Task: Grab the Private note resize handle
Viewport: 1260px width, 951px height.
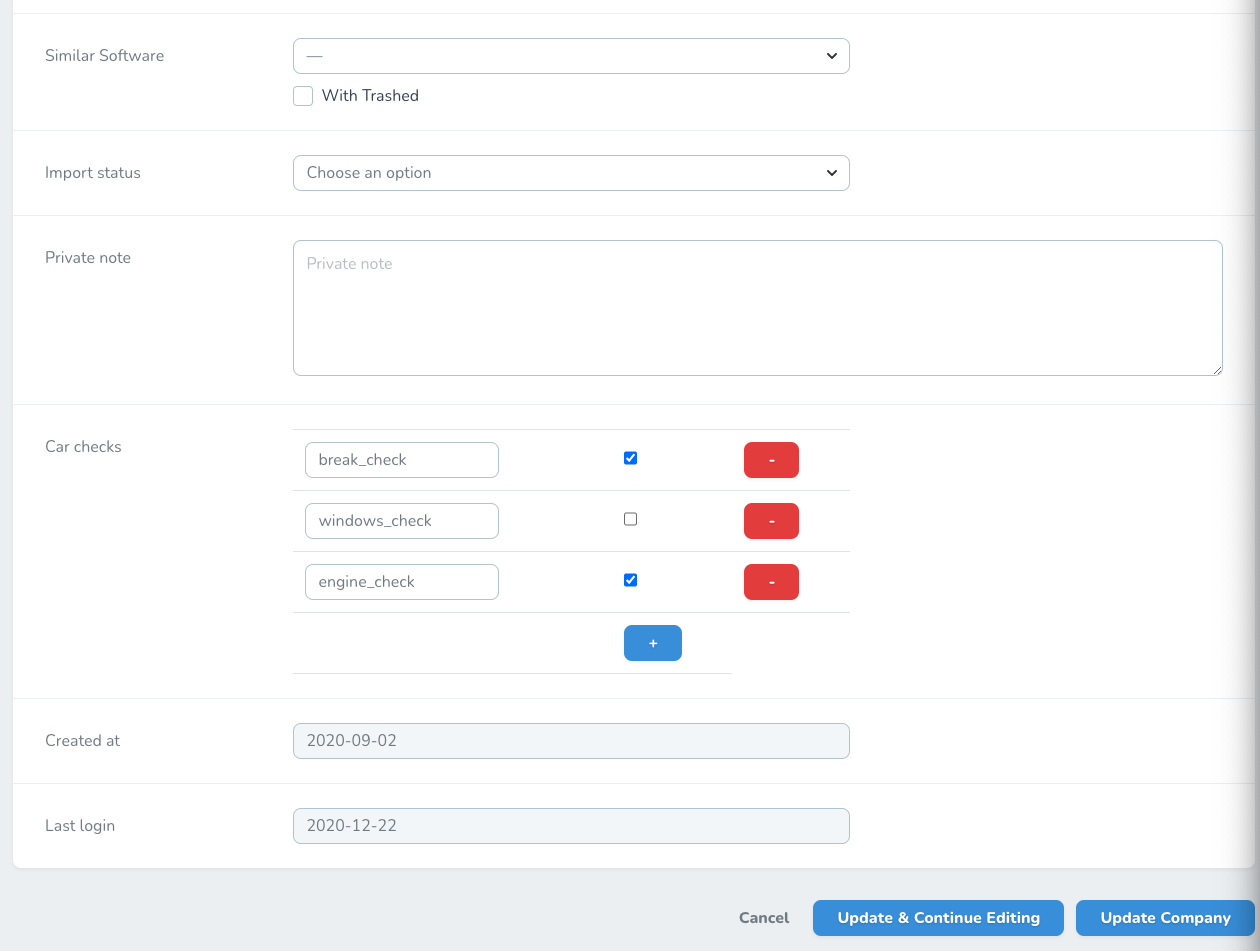Action: point(1216,369)
